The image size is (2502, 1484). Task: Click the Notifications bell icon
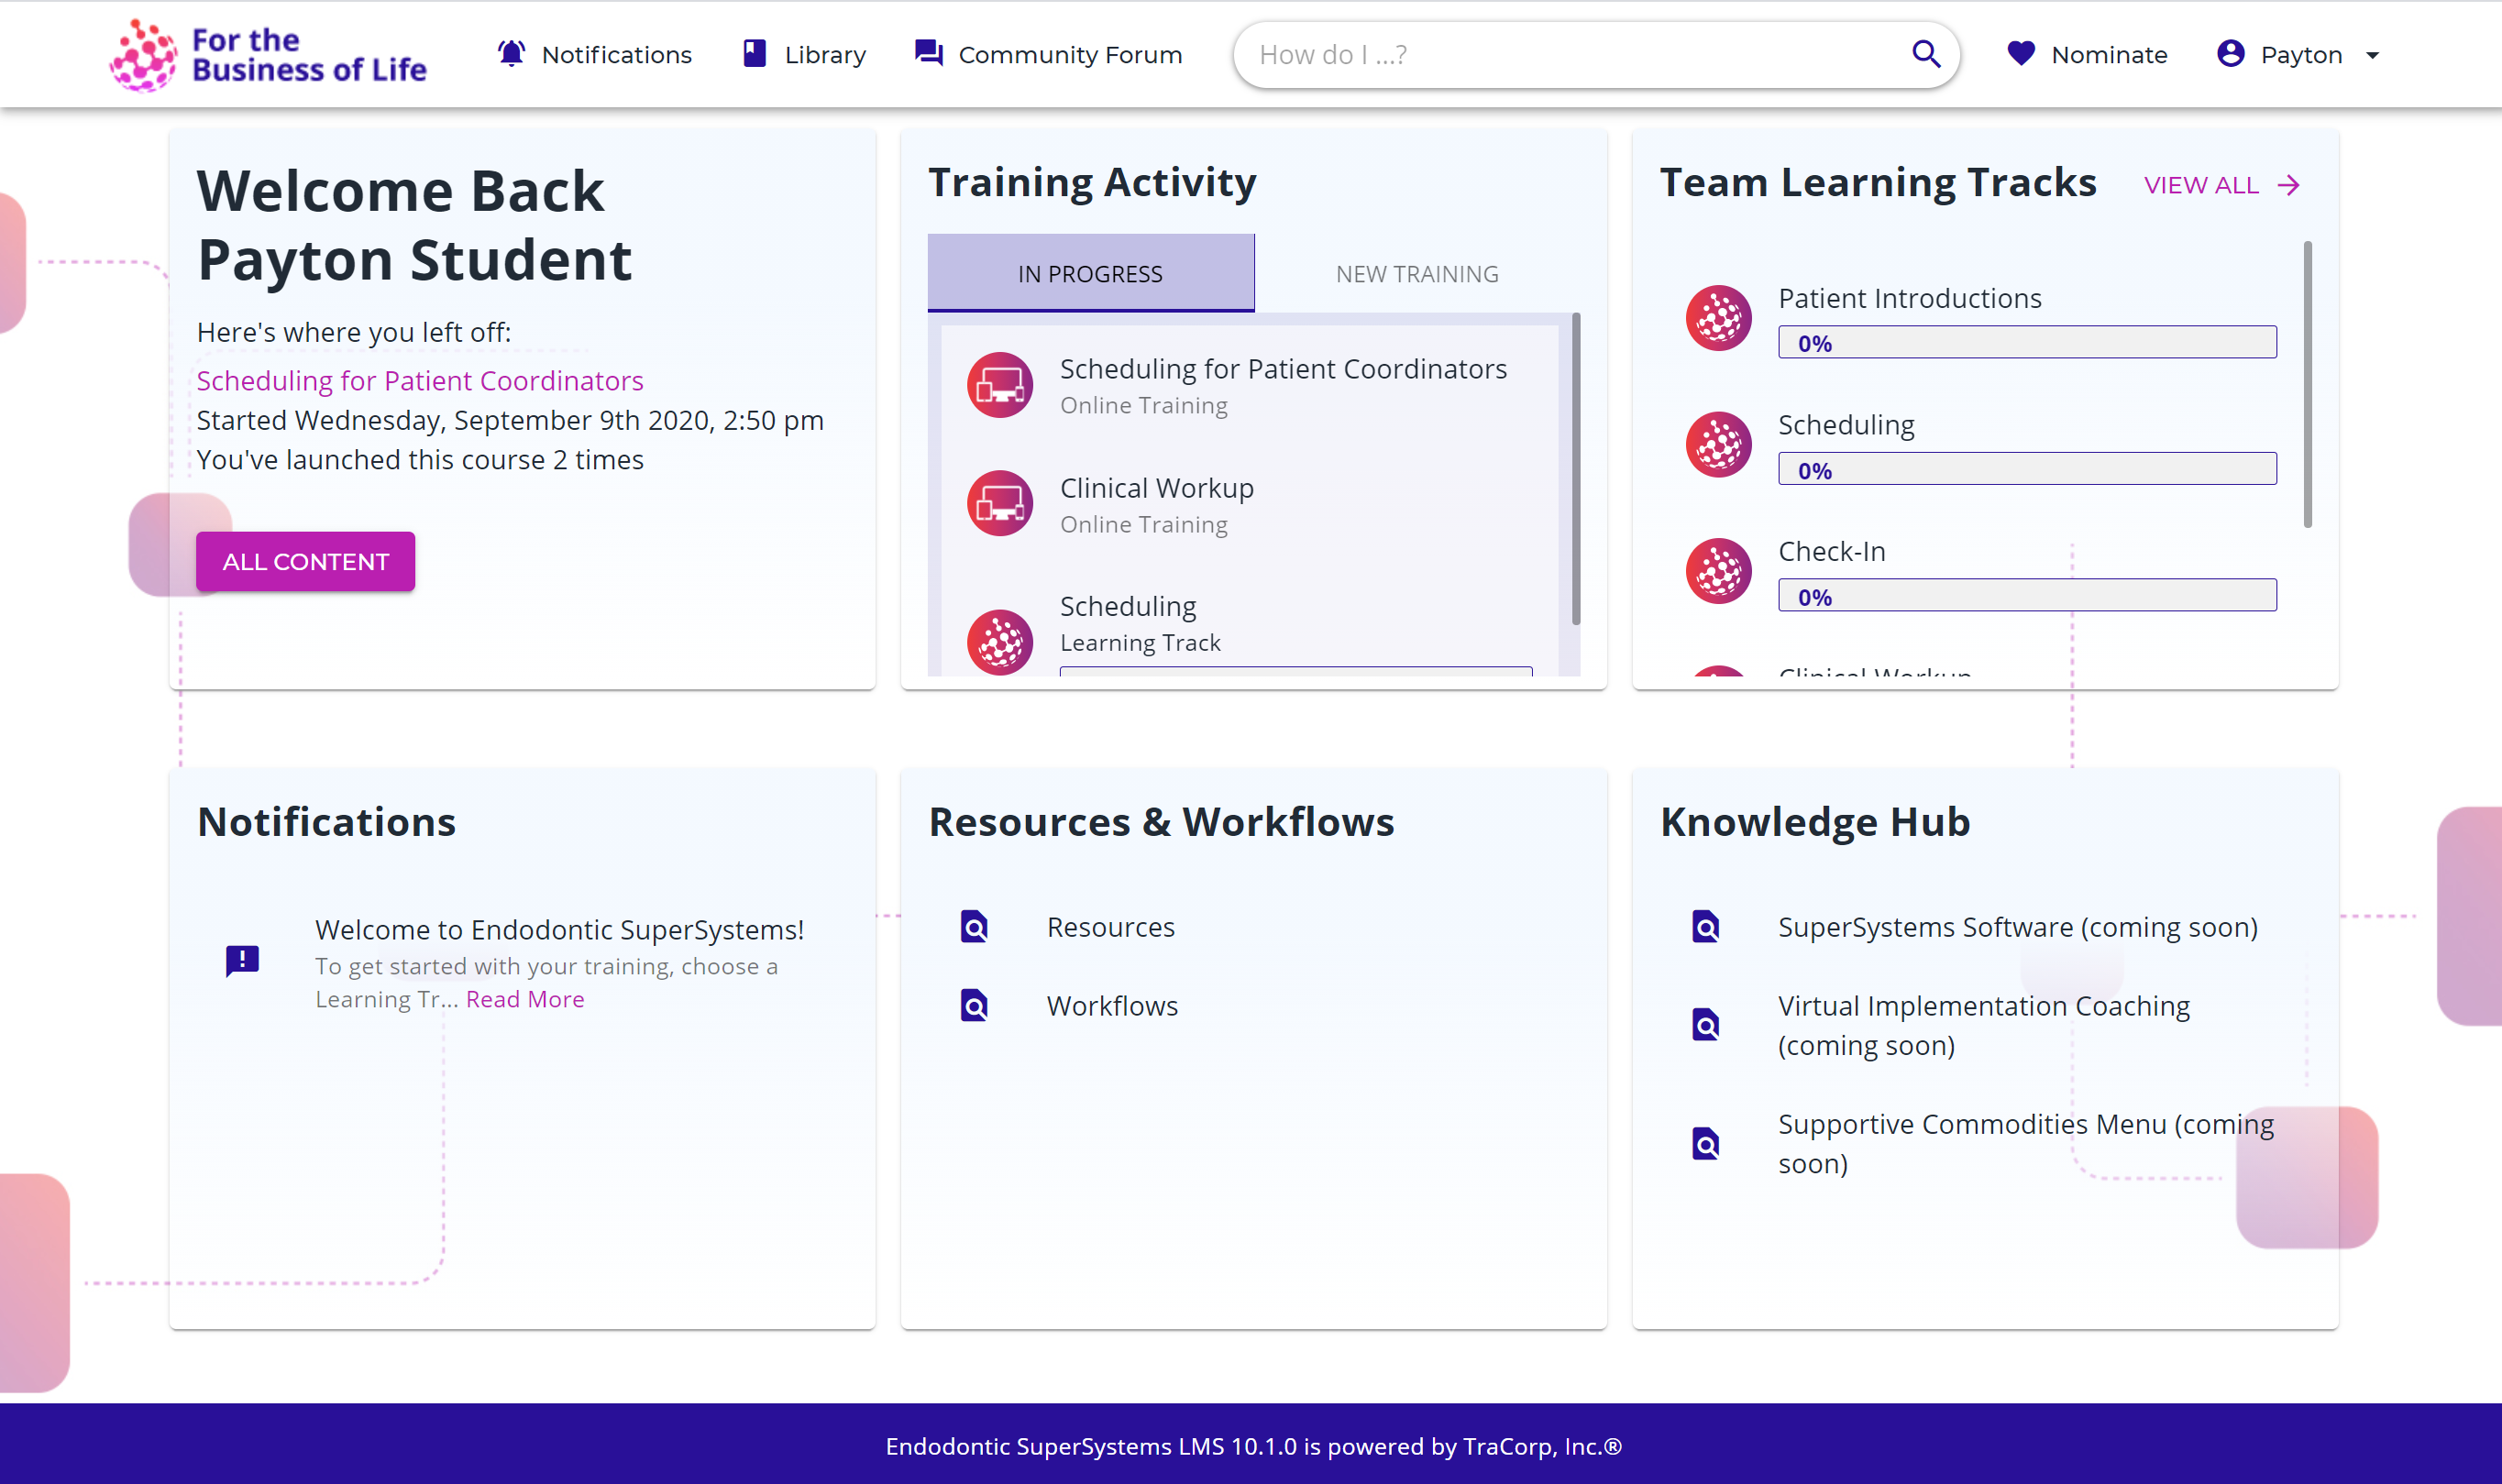511,54
